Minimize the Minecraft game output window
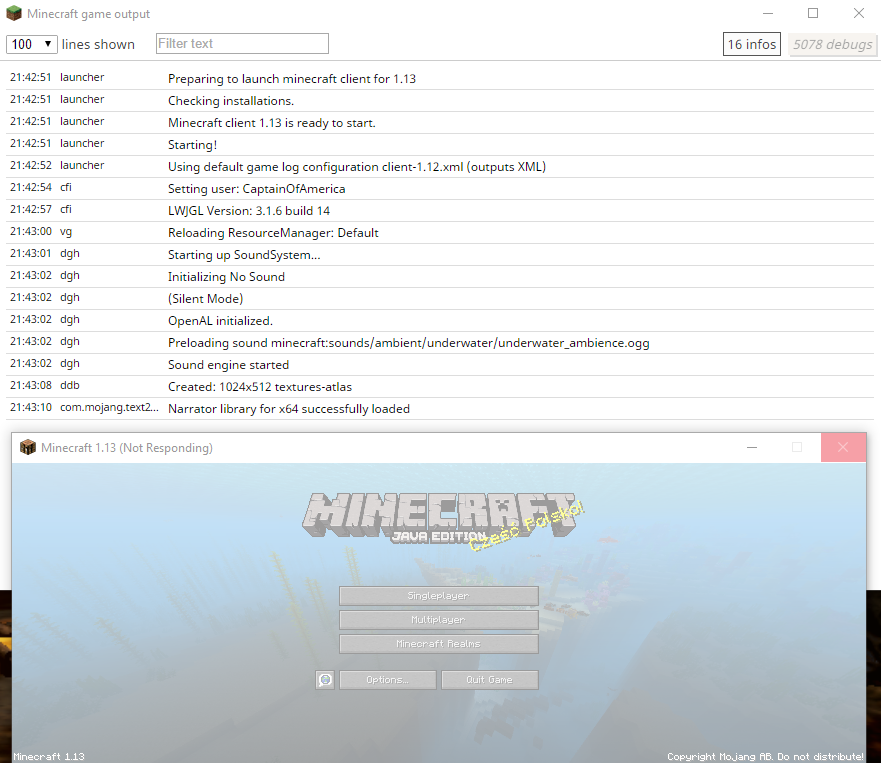This screenshot has width=881, height=763. point(768,13)
